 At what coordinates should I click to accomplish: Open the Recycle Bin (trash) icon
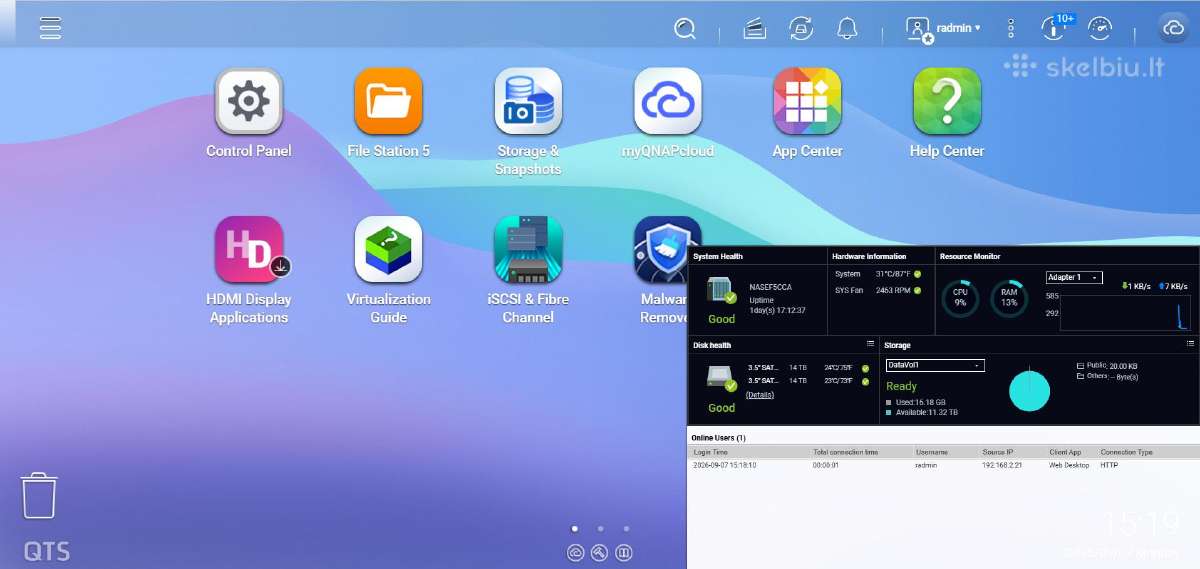coord(39,496)
